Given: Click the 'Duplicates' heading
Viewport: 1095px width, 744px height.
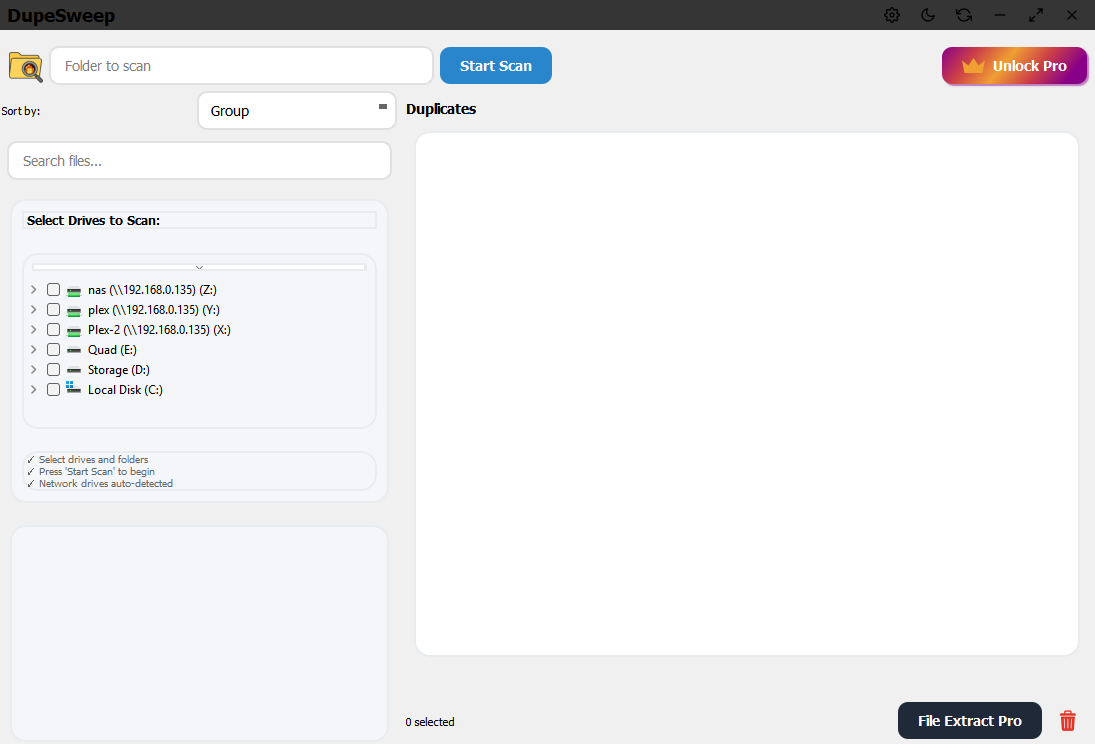Looking at the screenshot, I should tap(441, 109).
